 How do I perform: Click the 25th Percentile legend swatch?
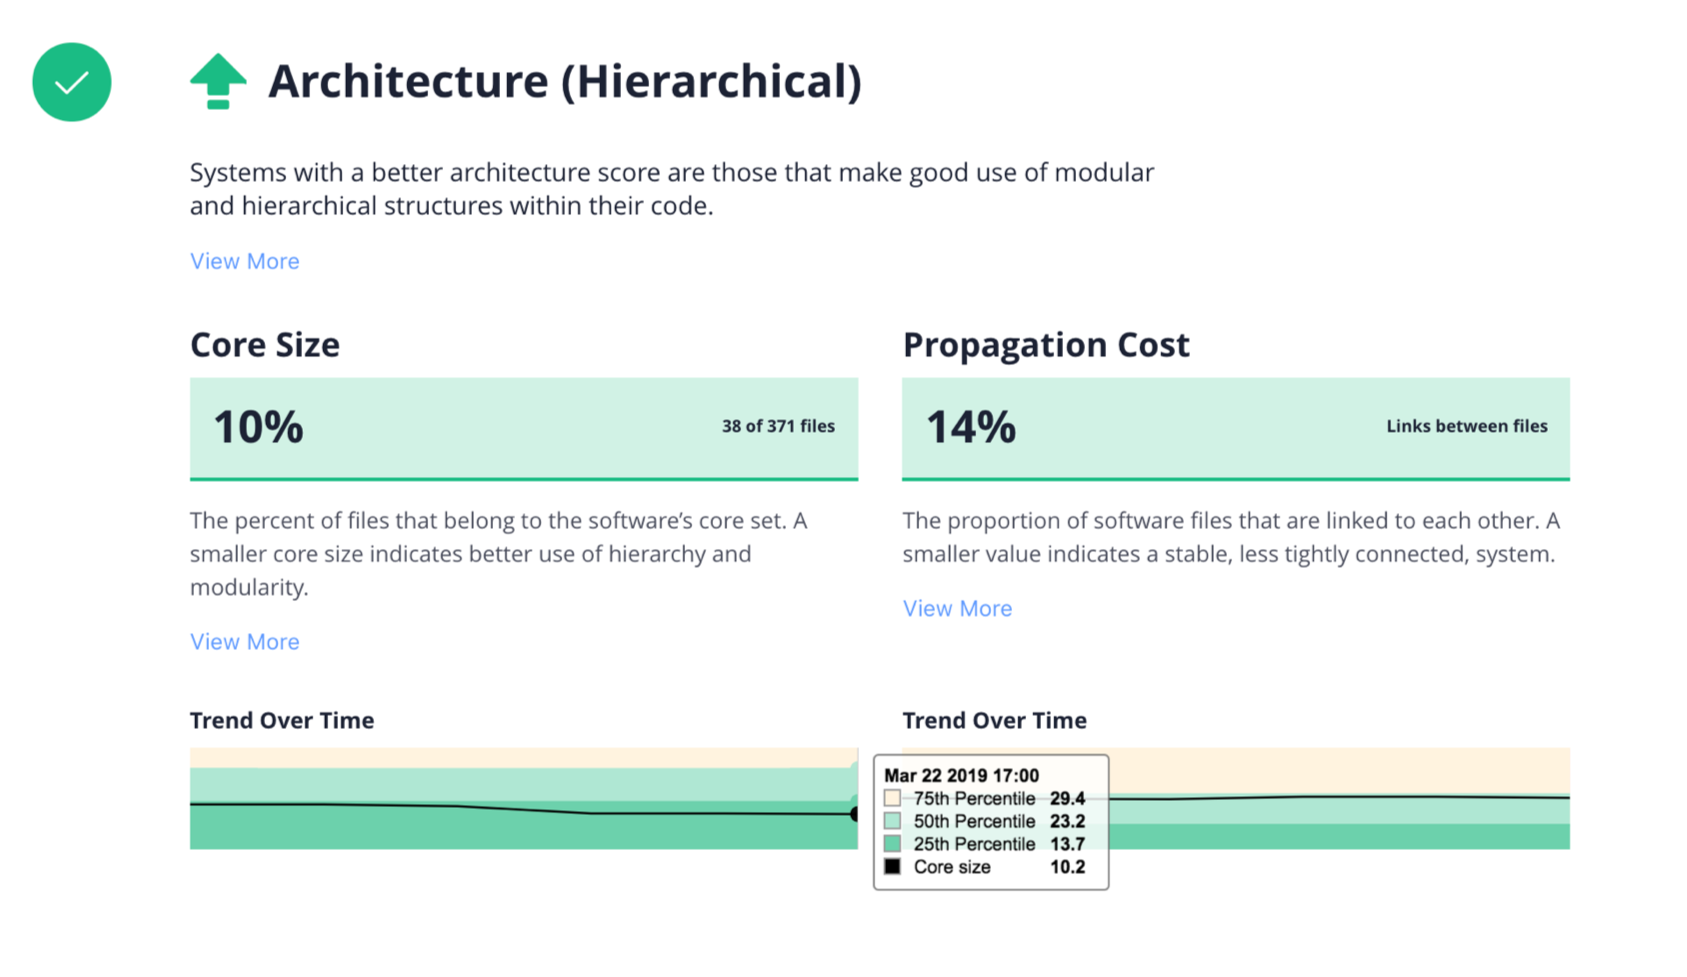(893, 844)
